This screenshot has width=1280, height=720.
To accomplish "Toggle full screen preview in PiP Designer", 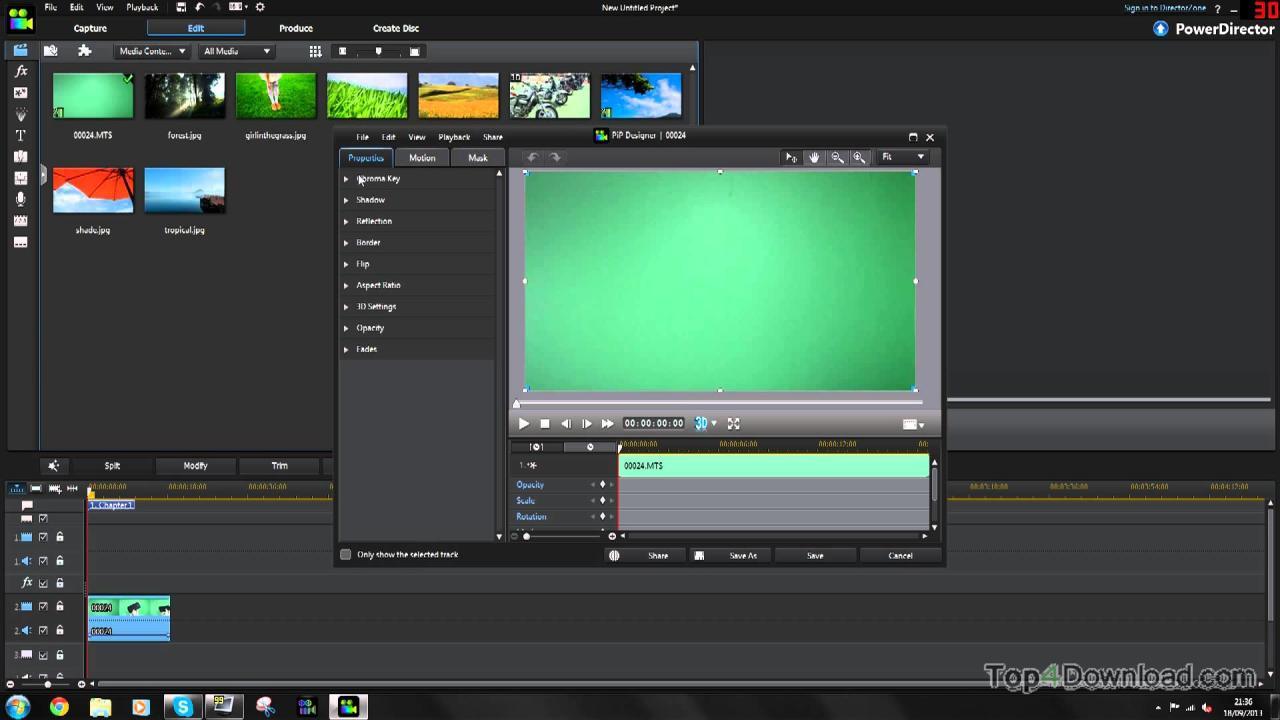I will coord(733,424).
